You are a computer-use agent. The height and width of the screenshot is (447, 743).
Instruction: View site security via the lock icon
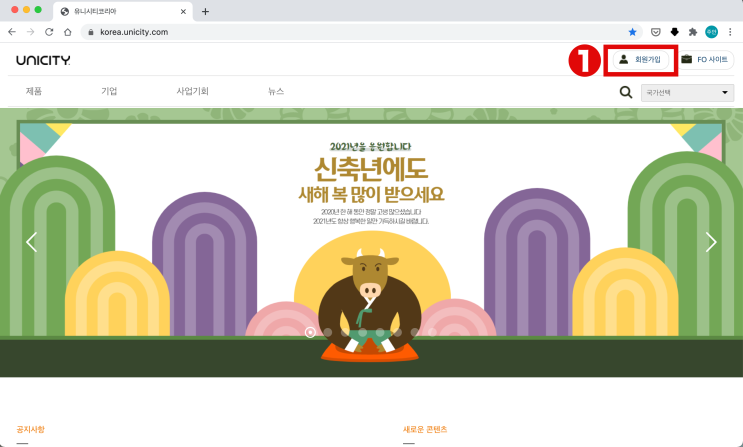pos(91,32)
